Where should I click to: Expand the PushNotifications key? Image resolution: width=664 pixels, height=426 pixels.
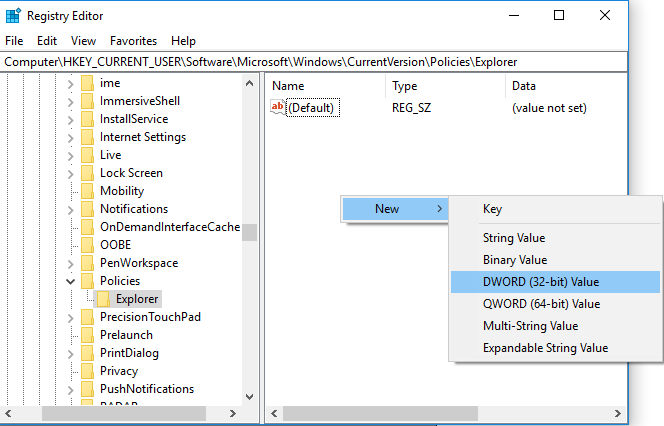coord(70,390)
